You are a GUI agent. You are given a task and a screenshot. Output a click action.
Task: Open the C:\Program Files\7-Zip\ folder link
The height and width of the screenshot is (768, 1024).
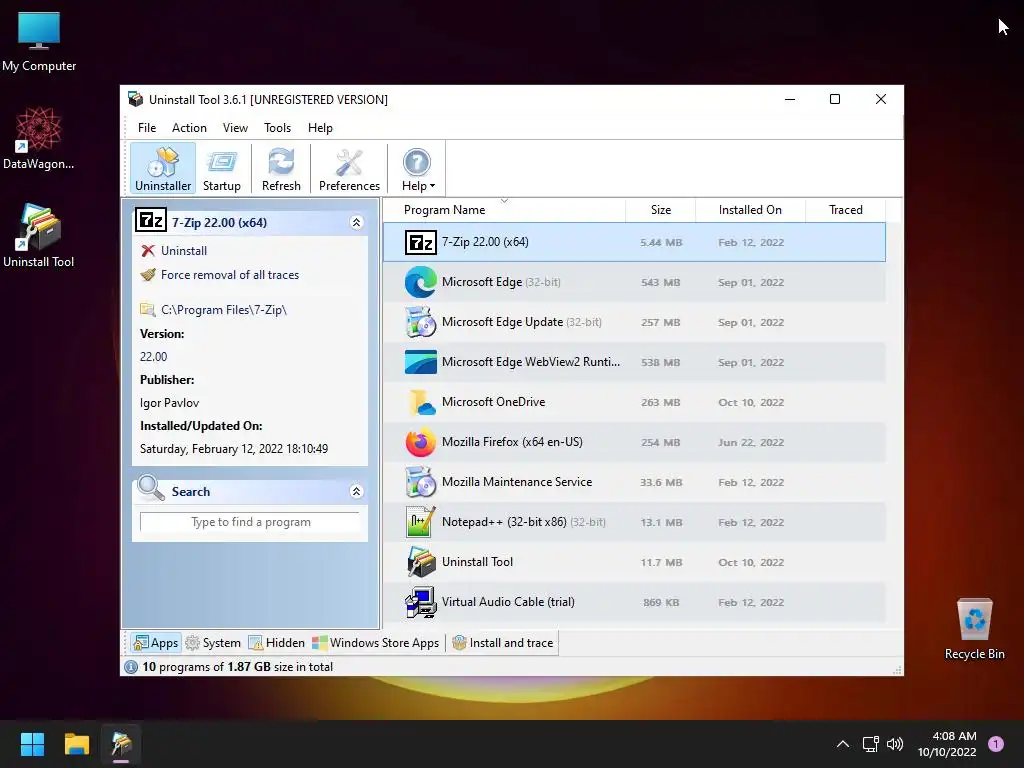[224, 310]
